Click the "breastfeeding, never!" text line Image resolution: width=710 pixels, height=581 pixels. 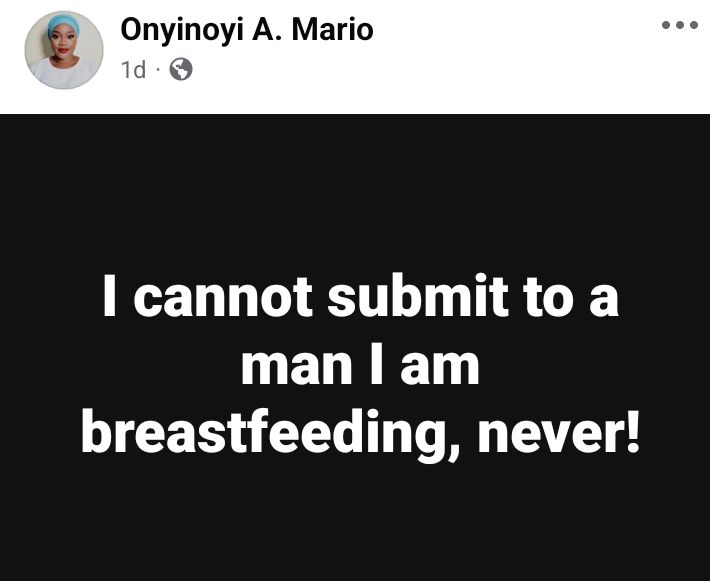pos(360,435)
